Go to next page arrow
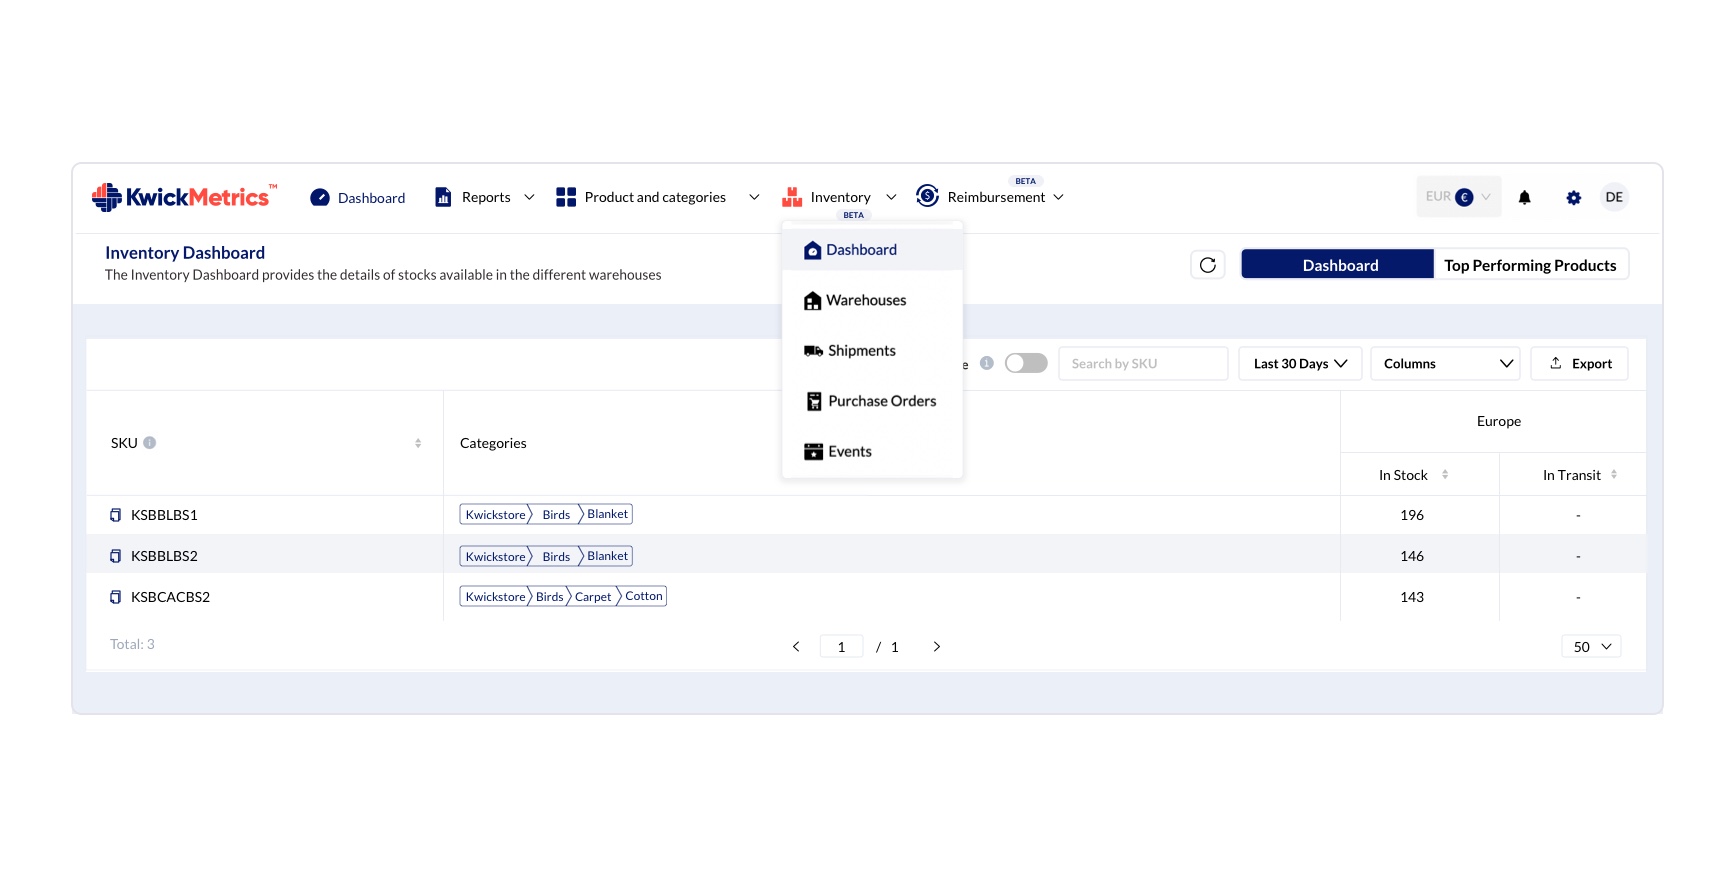Viewport: 1734px width, 876px height. tap(937, 647)
